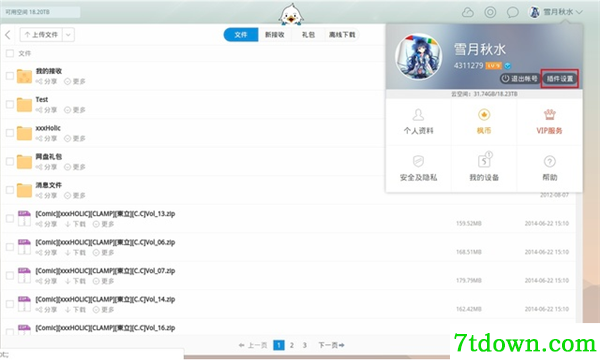Open 插件设置 plugin settings

[x=559, y=79]
